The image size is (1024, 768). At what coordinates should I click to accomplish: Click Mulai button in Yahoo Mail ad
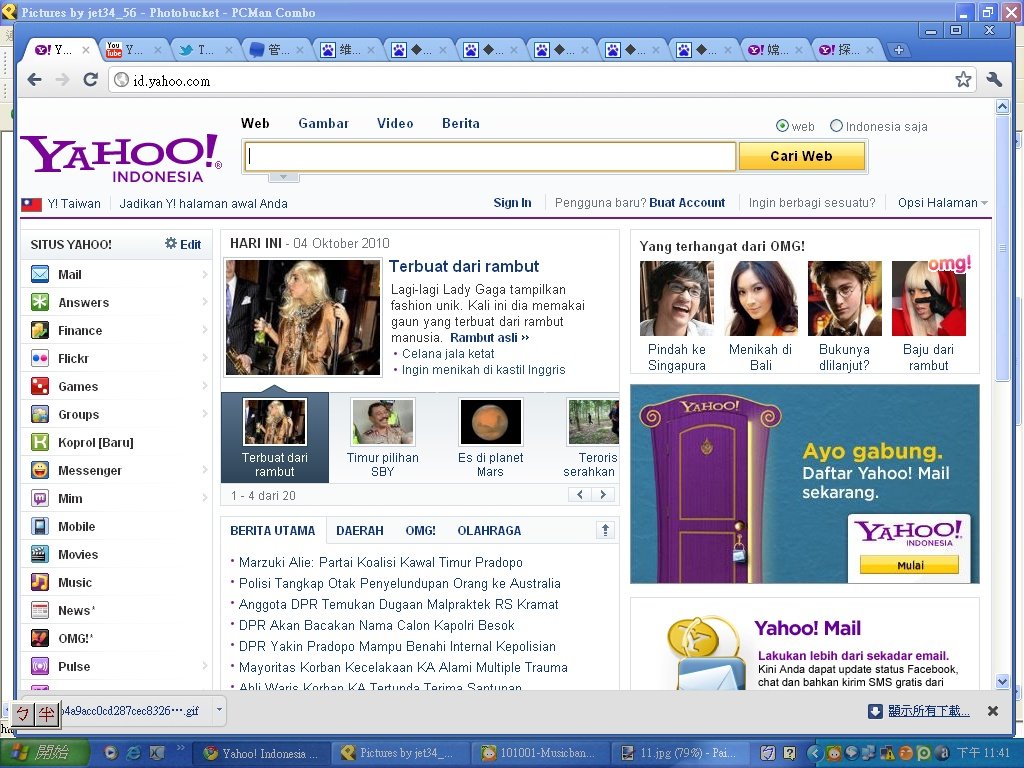click(909, 565)
